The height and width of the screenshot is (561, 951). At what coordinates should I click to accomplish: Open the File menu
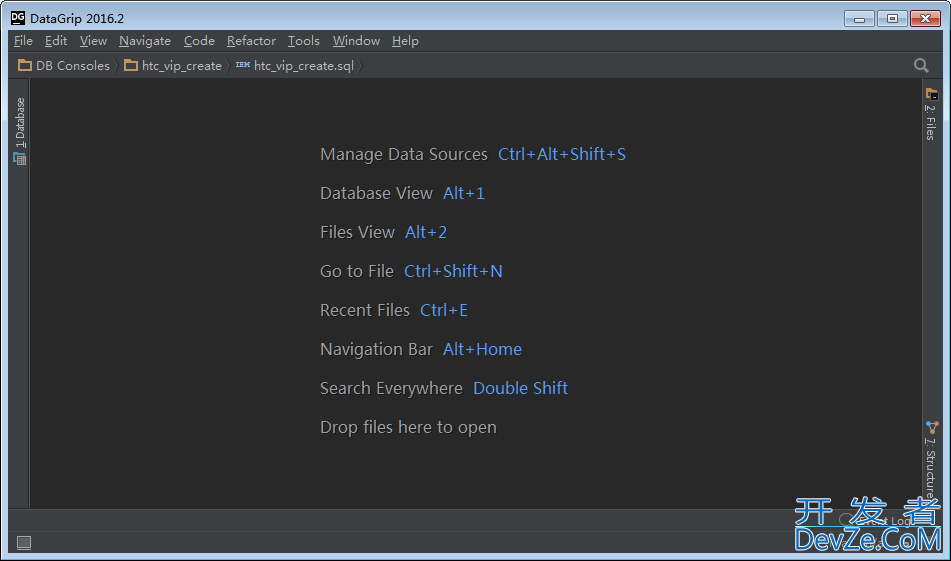pos(23,41)
